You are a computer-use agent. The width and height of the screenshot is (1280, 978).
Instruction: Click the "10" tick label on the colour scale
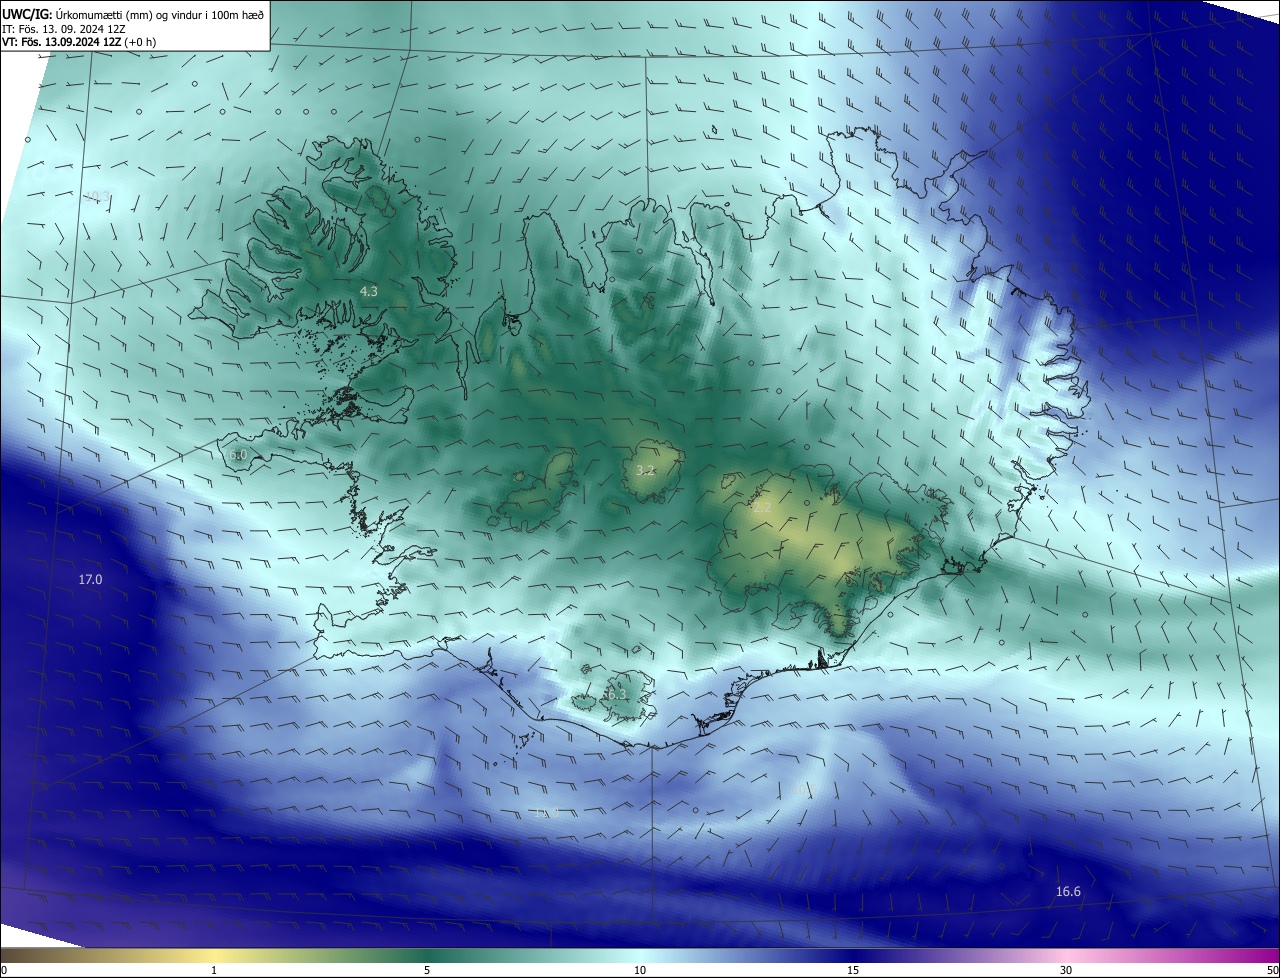coord(640,970)
